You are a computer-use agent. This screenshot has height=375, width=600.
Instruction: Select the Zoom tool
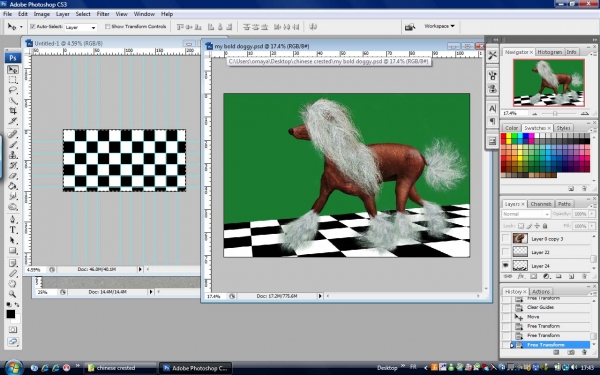point(13,294)
